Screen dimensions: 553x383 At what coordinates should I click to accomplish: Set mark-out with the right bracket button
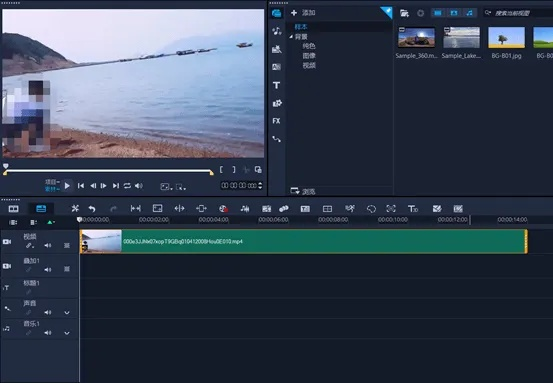pyautogui.click(x=233, y=170)
